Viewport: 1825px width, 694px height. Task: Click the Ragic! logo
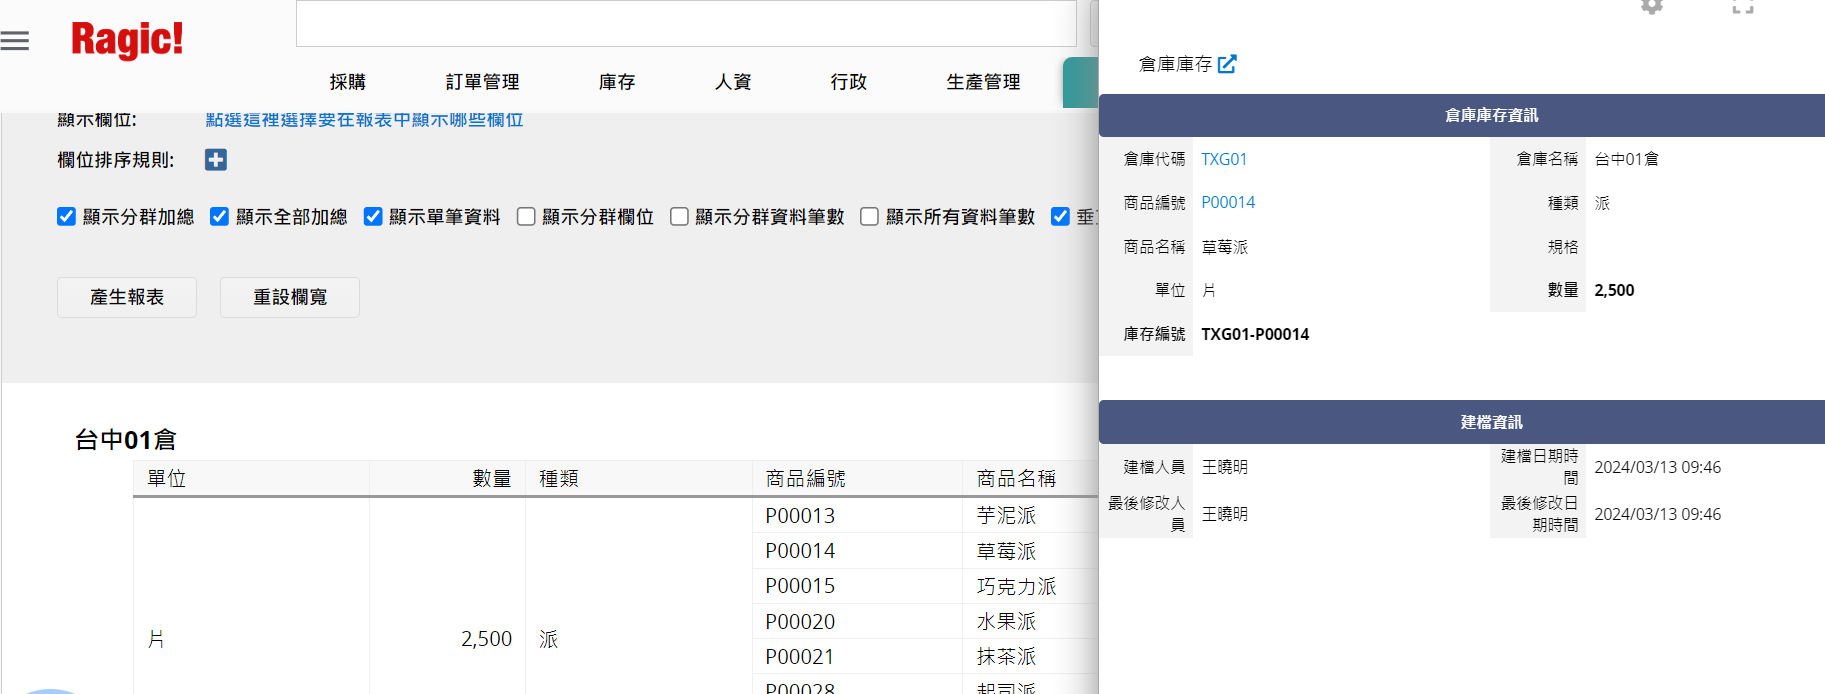tap(127, 40)
